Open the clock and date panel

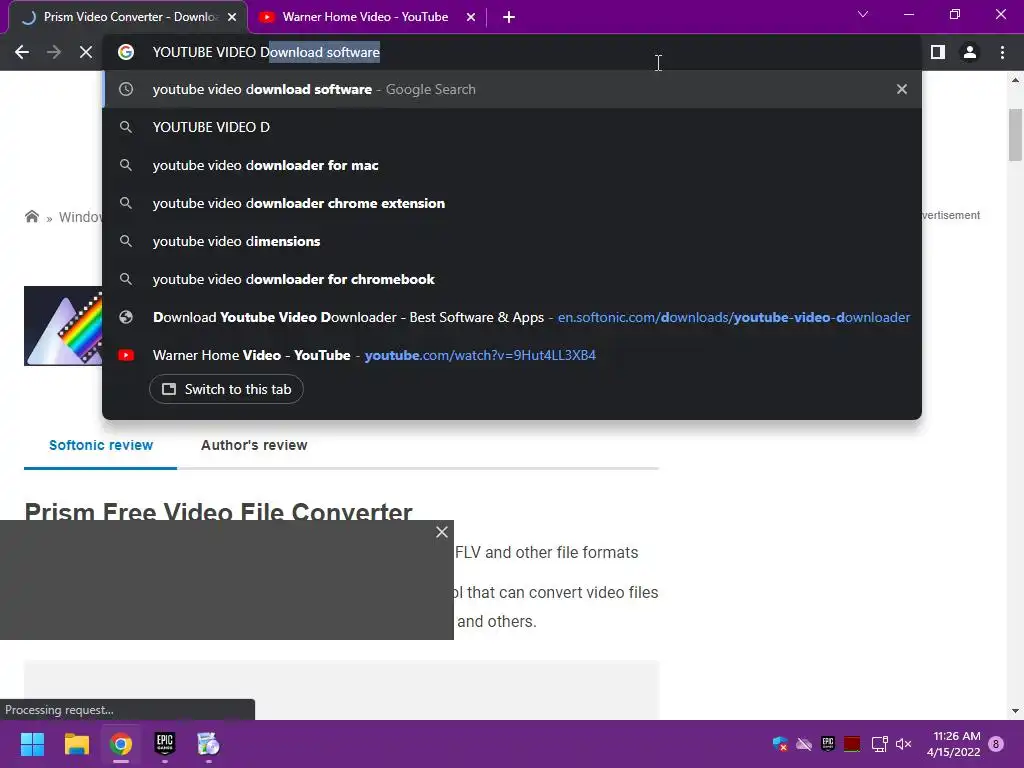pyautogui.click(x=953, y=744)
